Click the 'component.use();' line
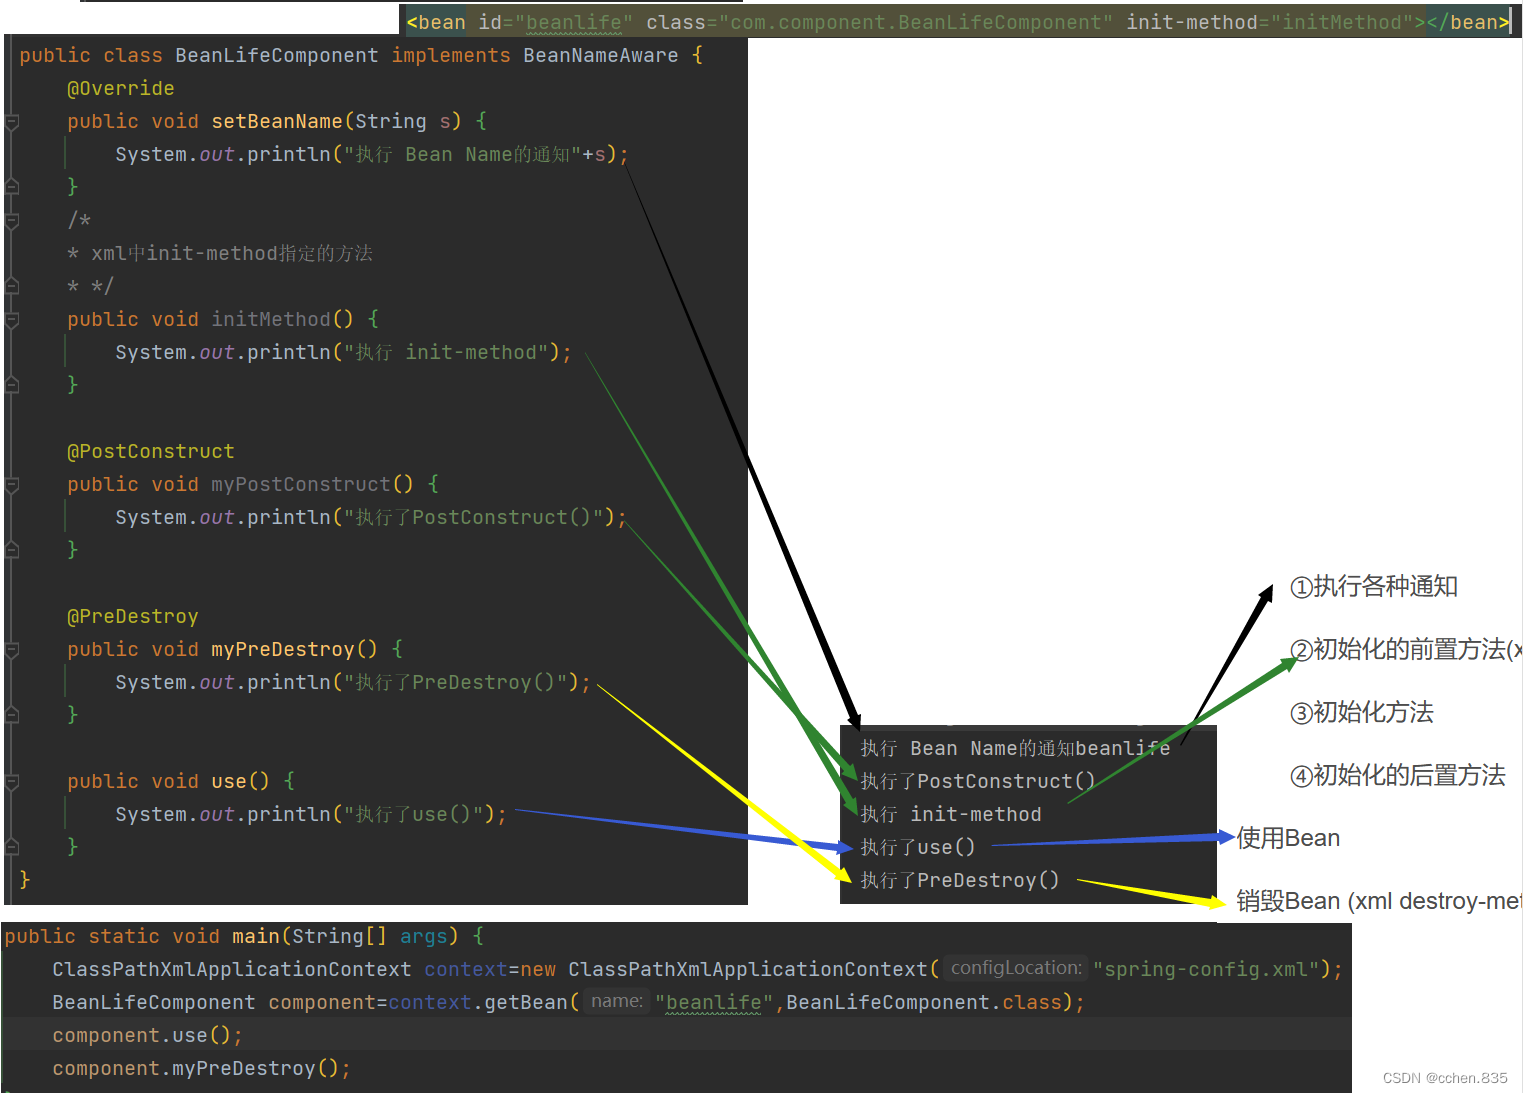Screen dimensions: 1523x1093 [x=147, y=1036]
